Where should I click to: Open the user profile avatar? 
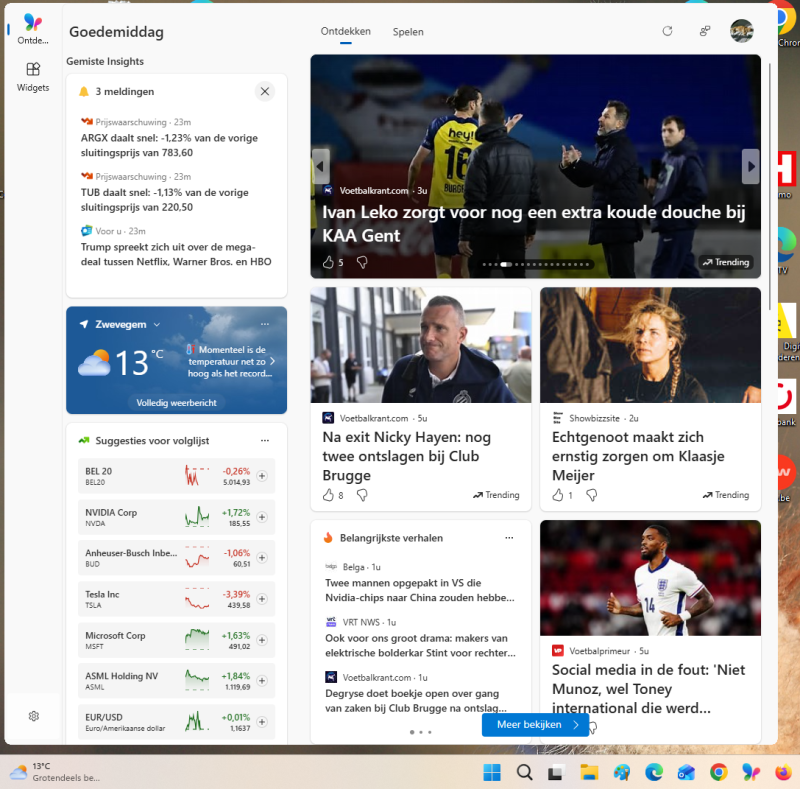click(741, 31)
